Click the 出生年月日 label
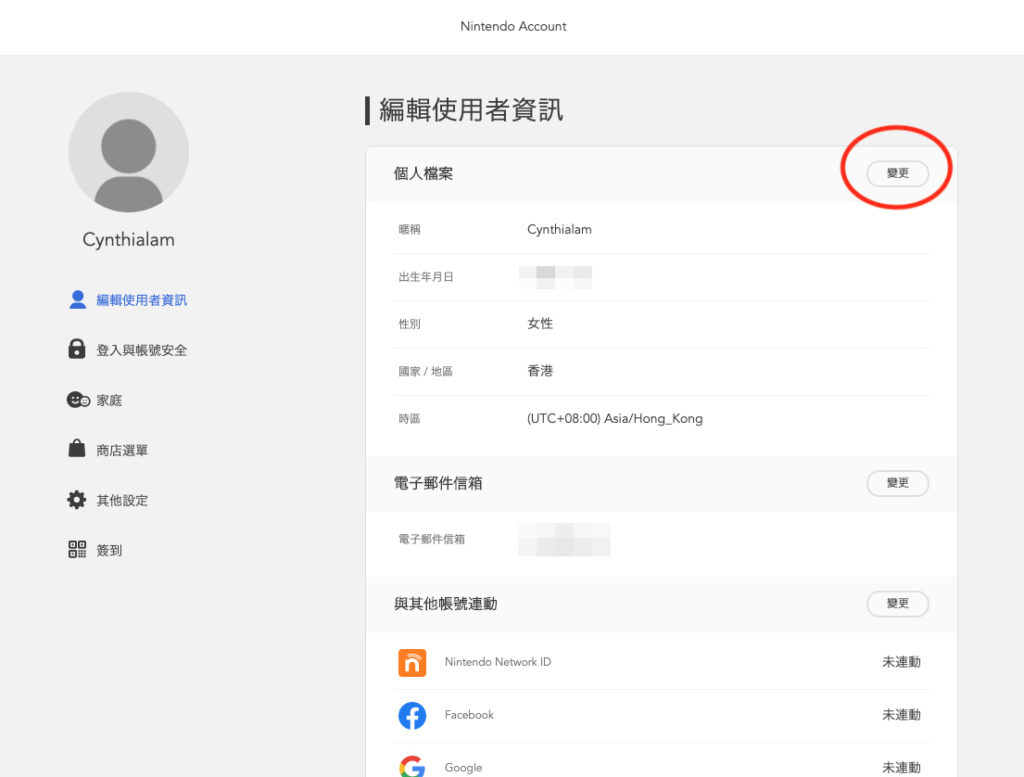 pyautogui.click(x=426, y=277)
